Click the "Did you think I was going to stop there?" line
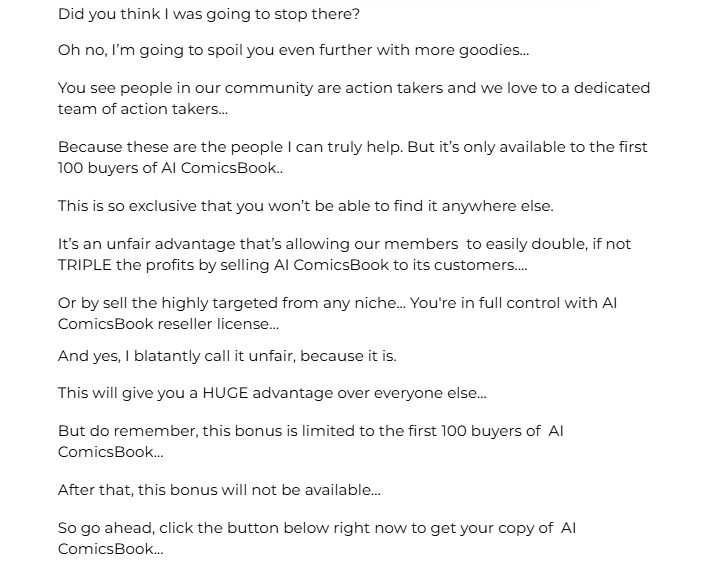The width and height of the screenshot is (714, 562). (x=208, y=14)
